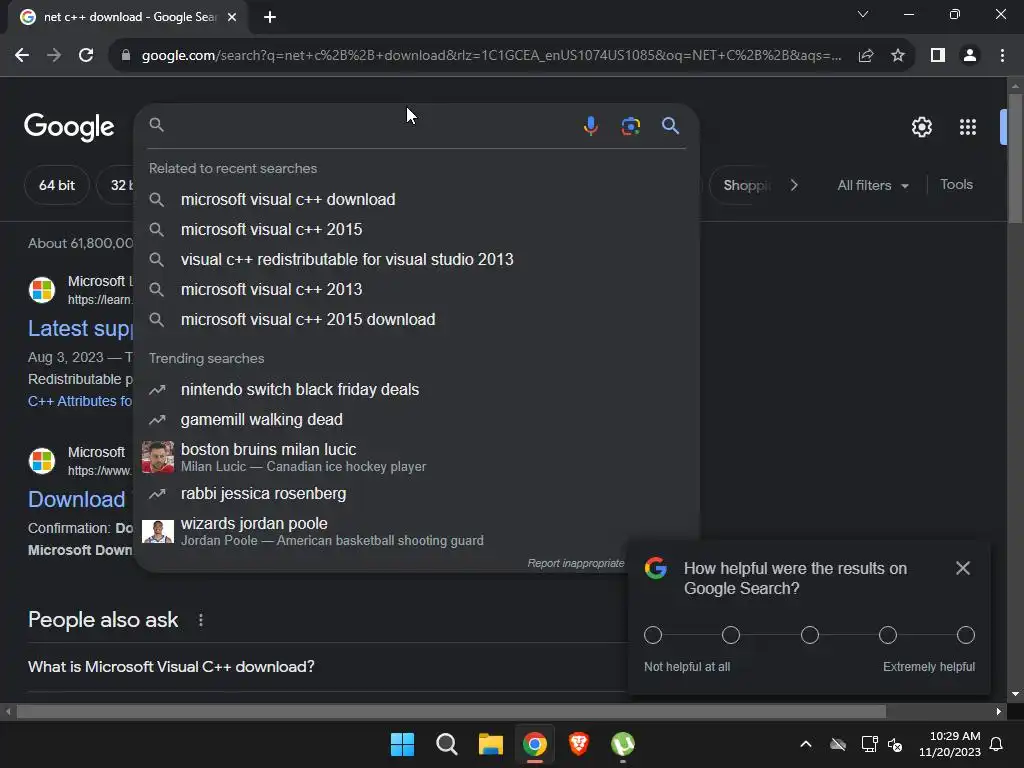Image resolution: width=1024 pixels, height=768 pixels.
Task: Show hidden system tray icons
Action: click(x=806, y=744)
